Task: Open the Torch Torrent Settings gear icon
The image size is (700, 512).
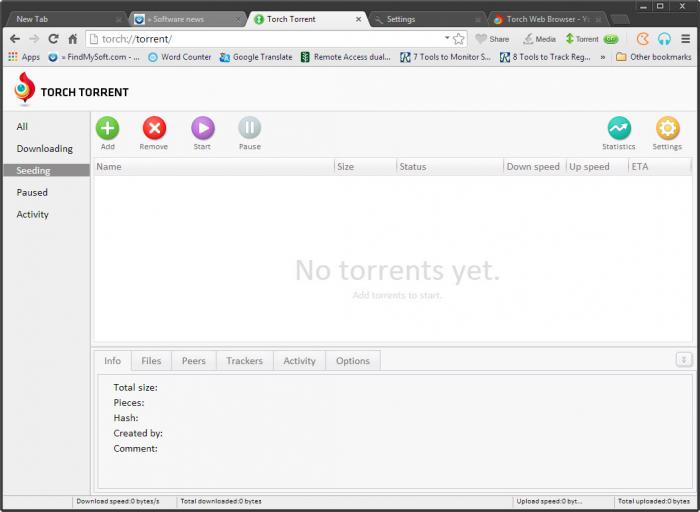Action: click(x=667, y=129)
